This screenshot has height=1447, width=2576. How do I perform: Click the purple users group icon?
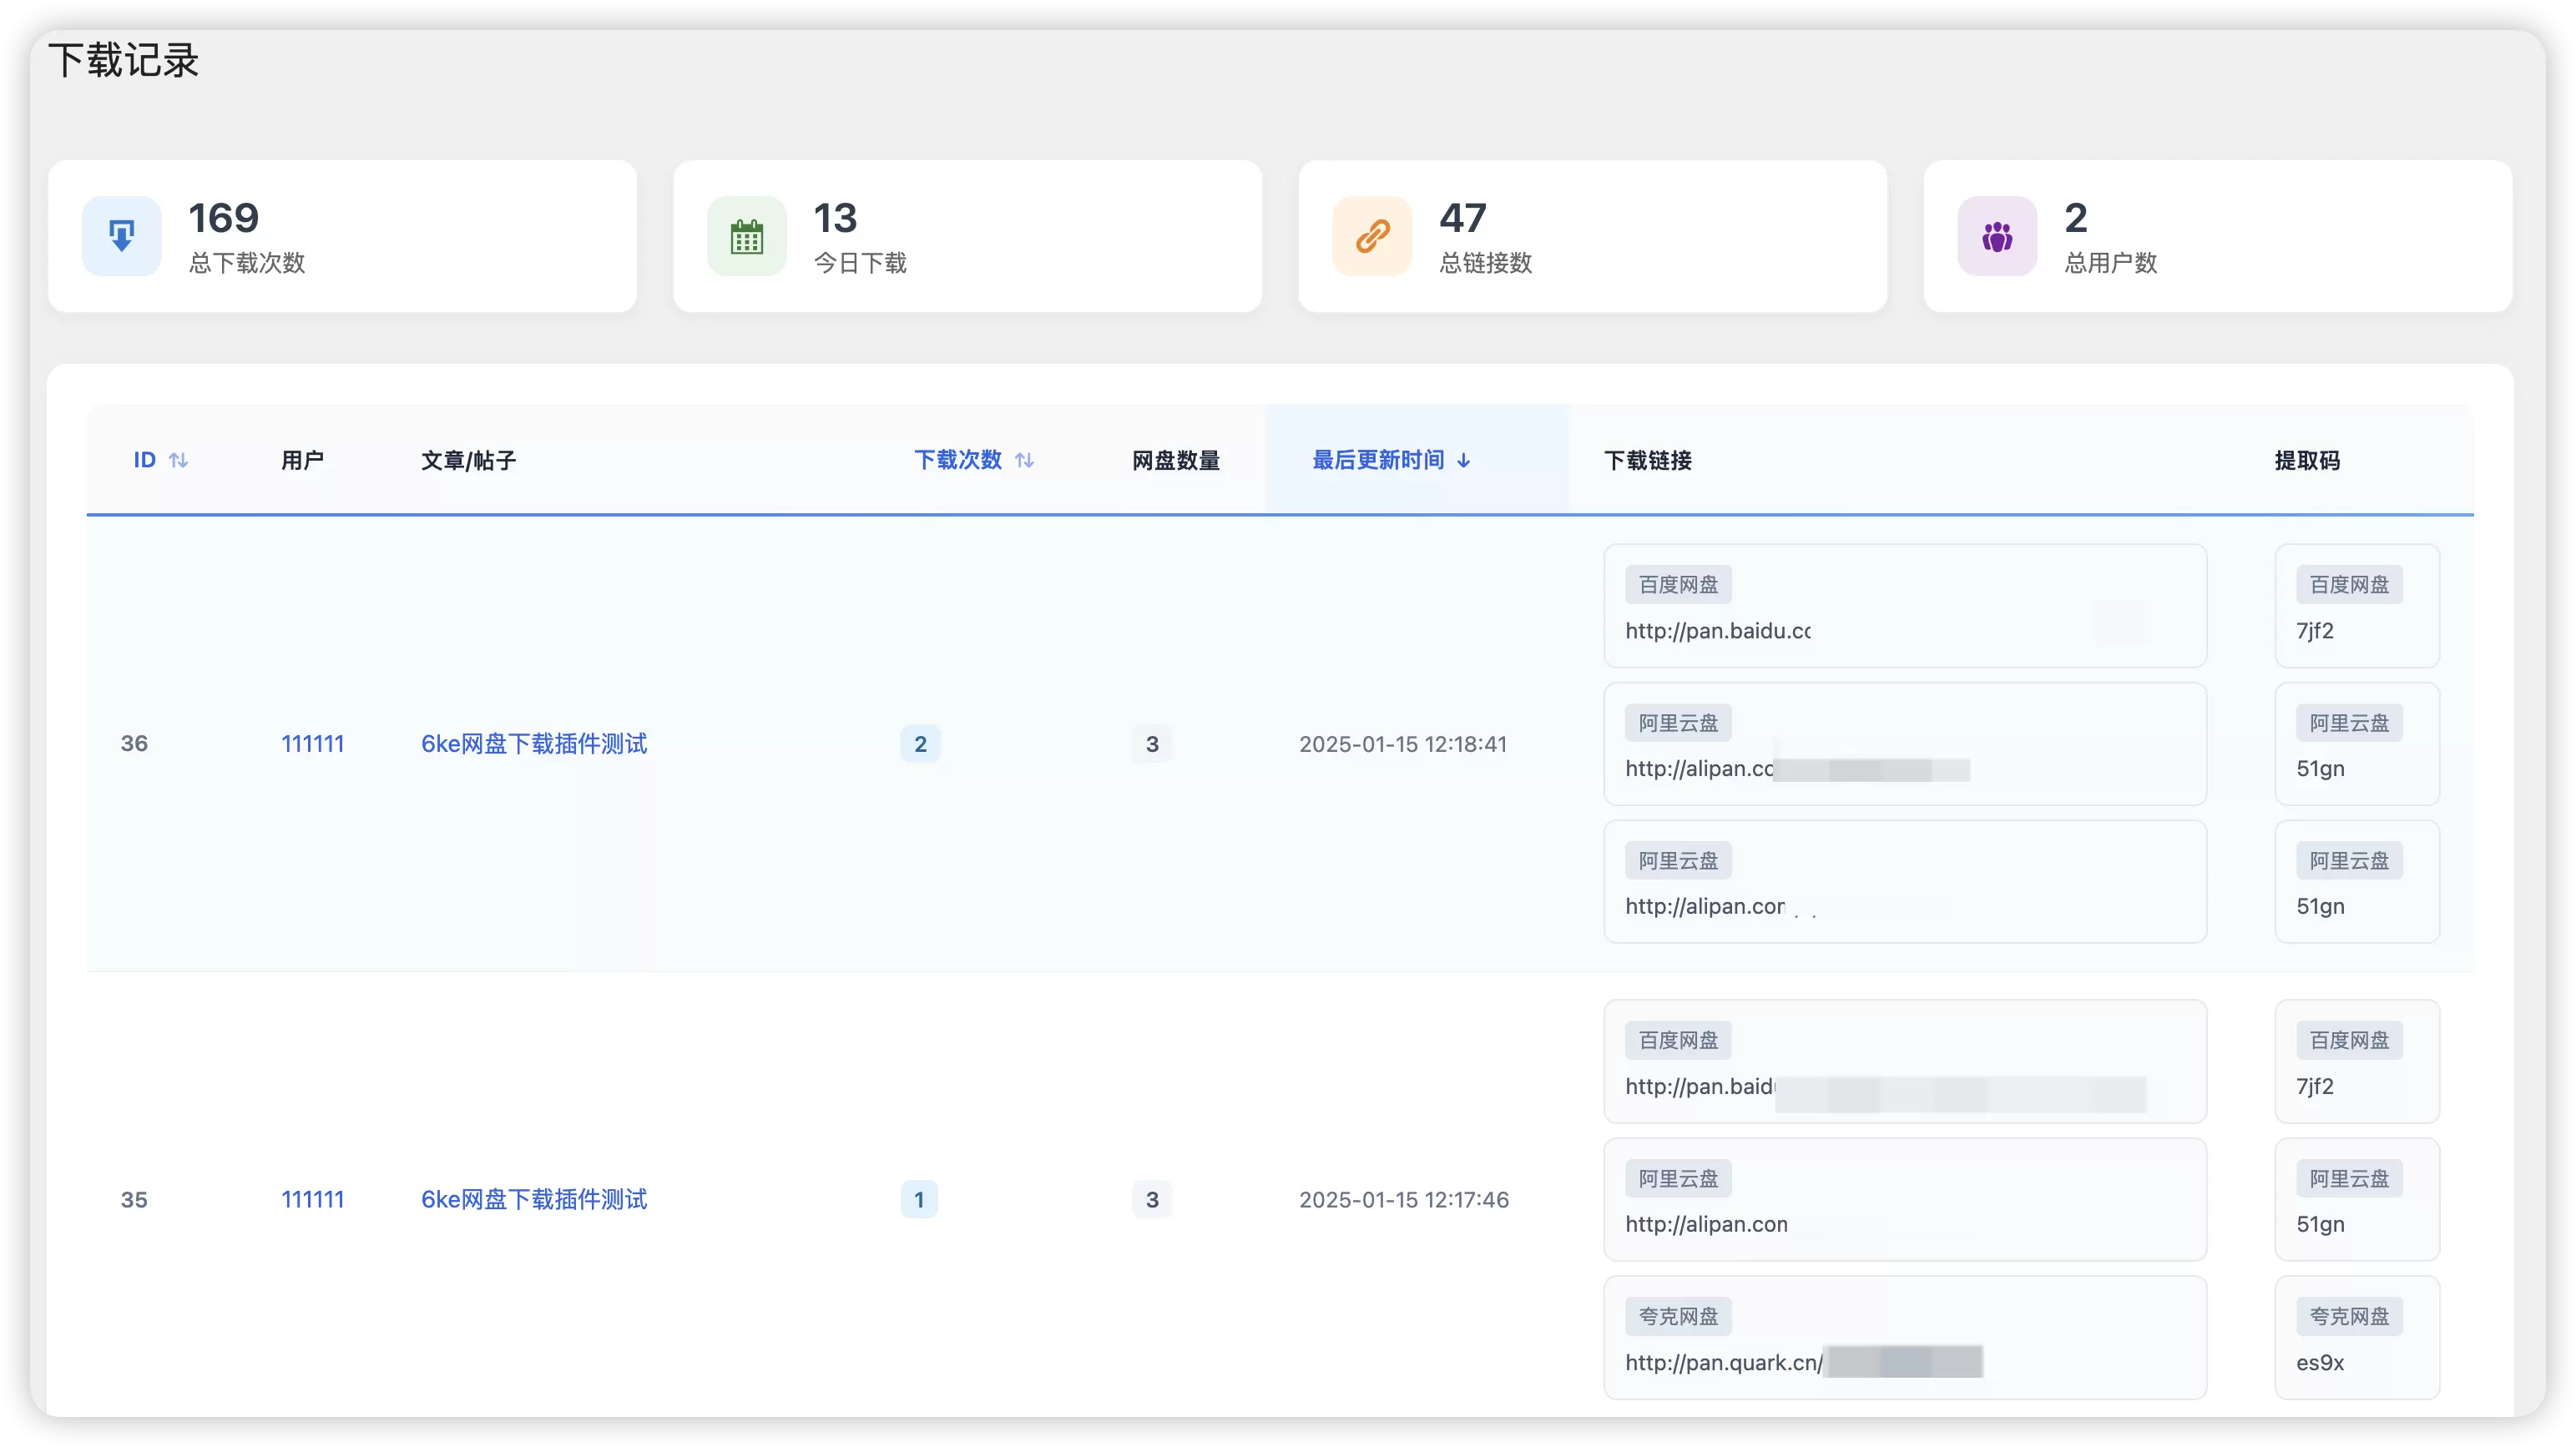(1997, 236)
